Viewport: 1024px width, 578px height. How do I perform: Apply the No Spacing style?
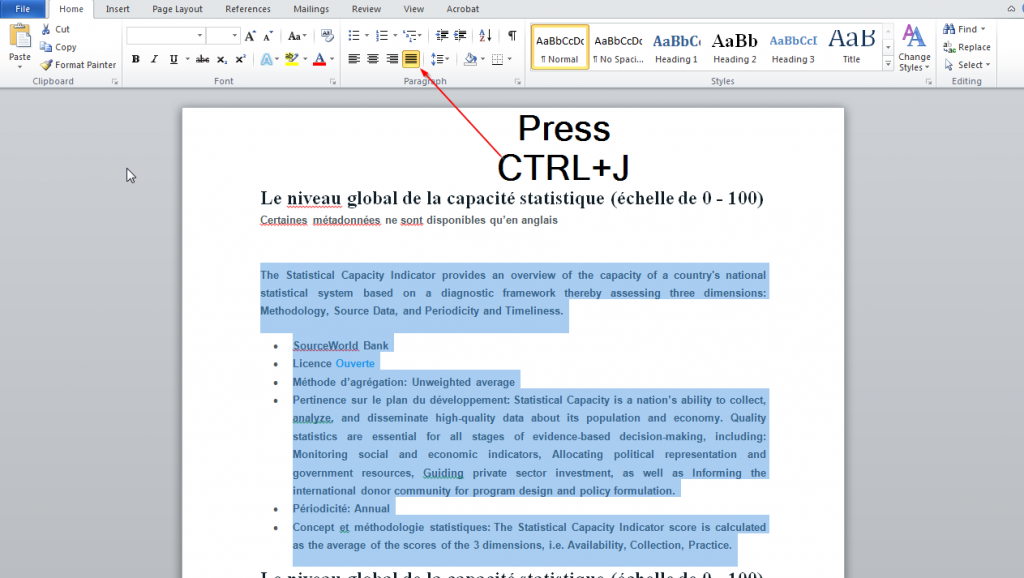click(618, 47)
